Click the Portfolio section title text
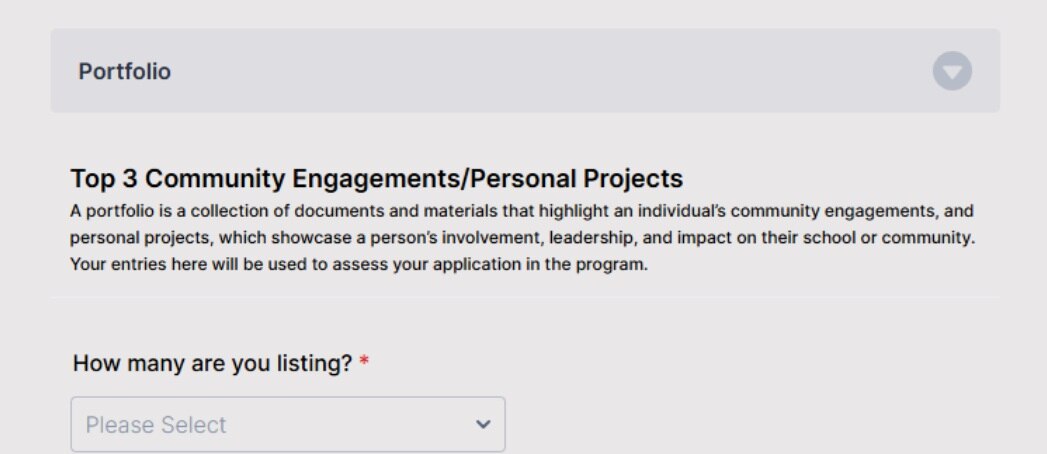The height and width of the screenshot is (454, 1047). 125,71
